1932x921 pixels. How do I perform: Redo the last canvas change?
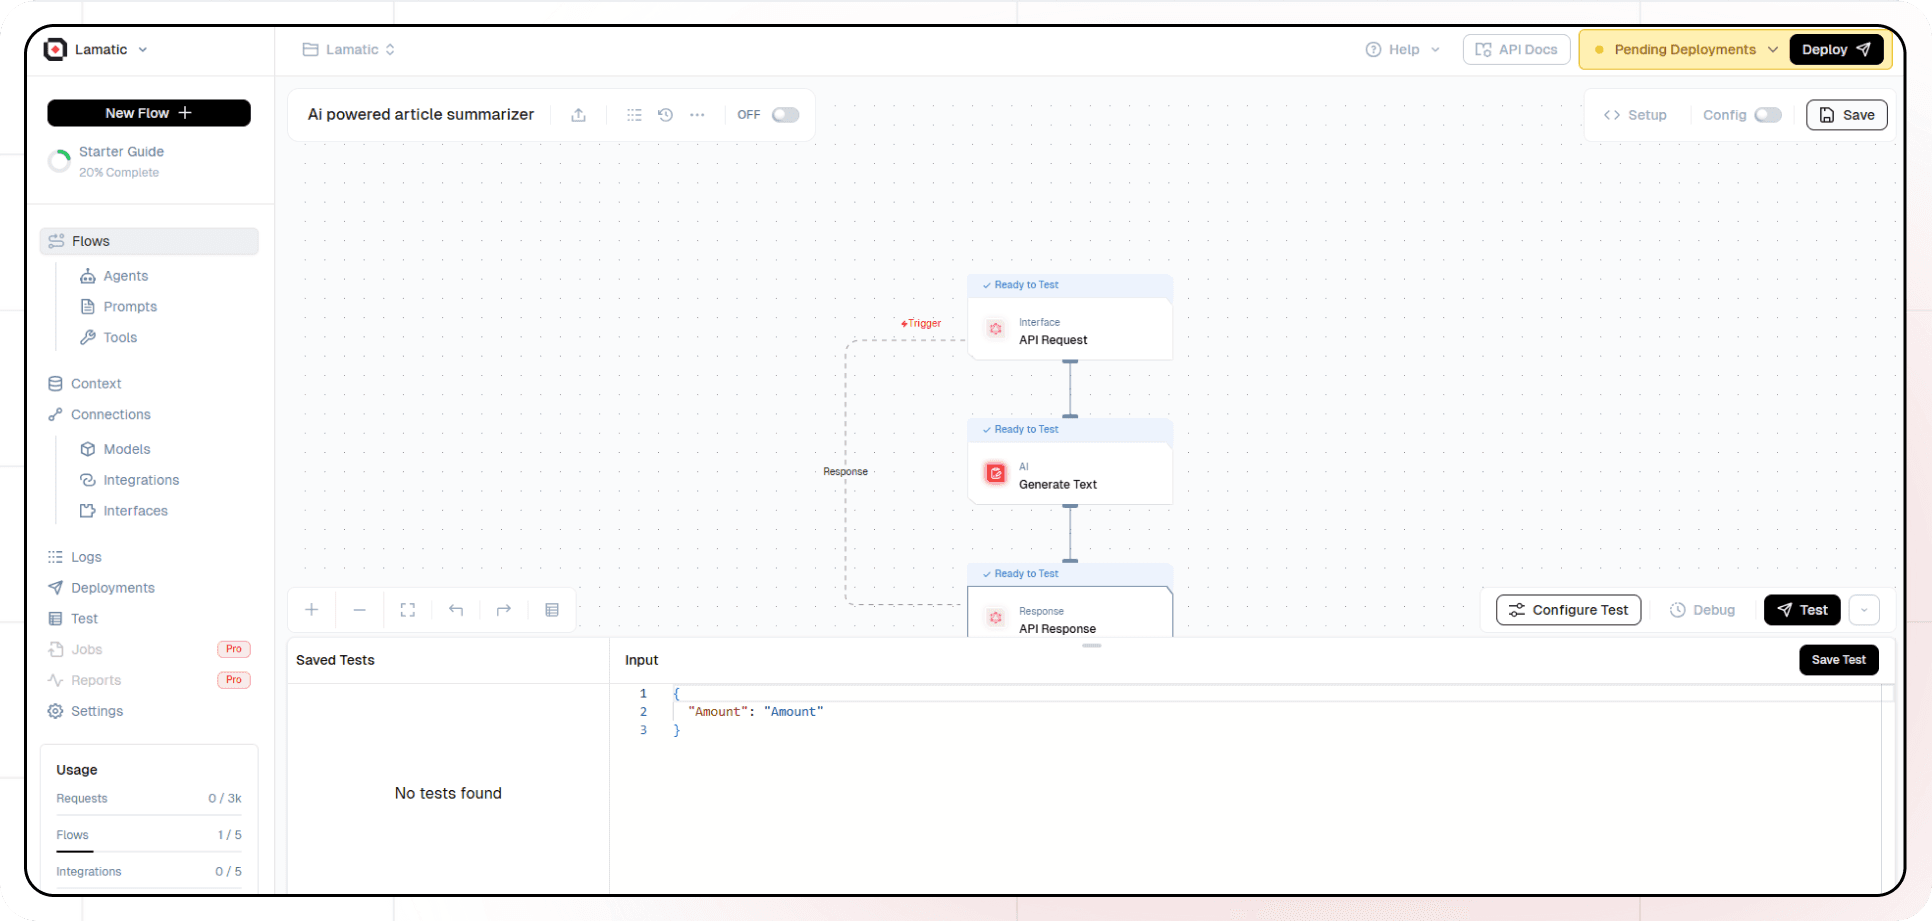tap(503, 609)
